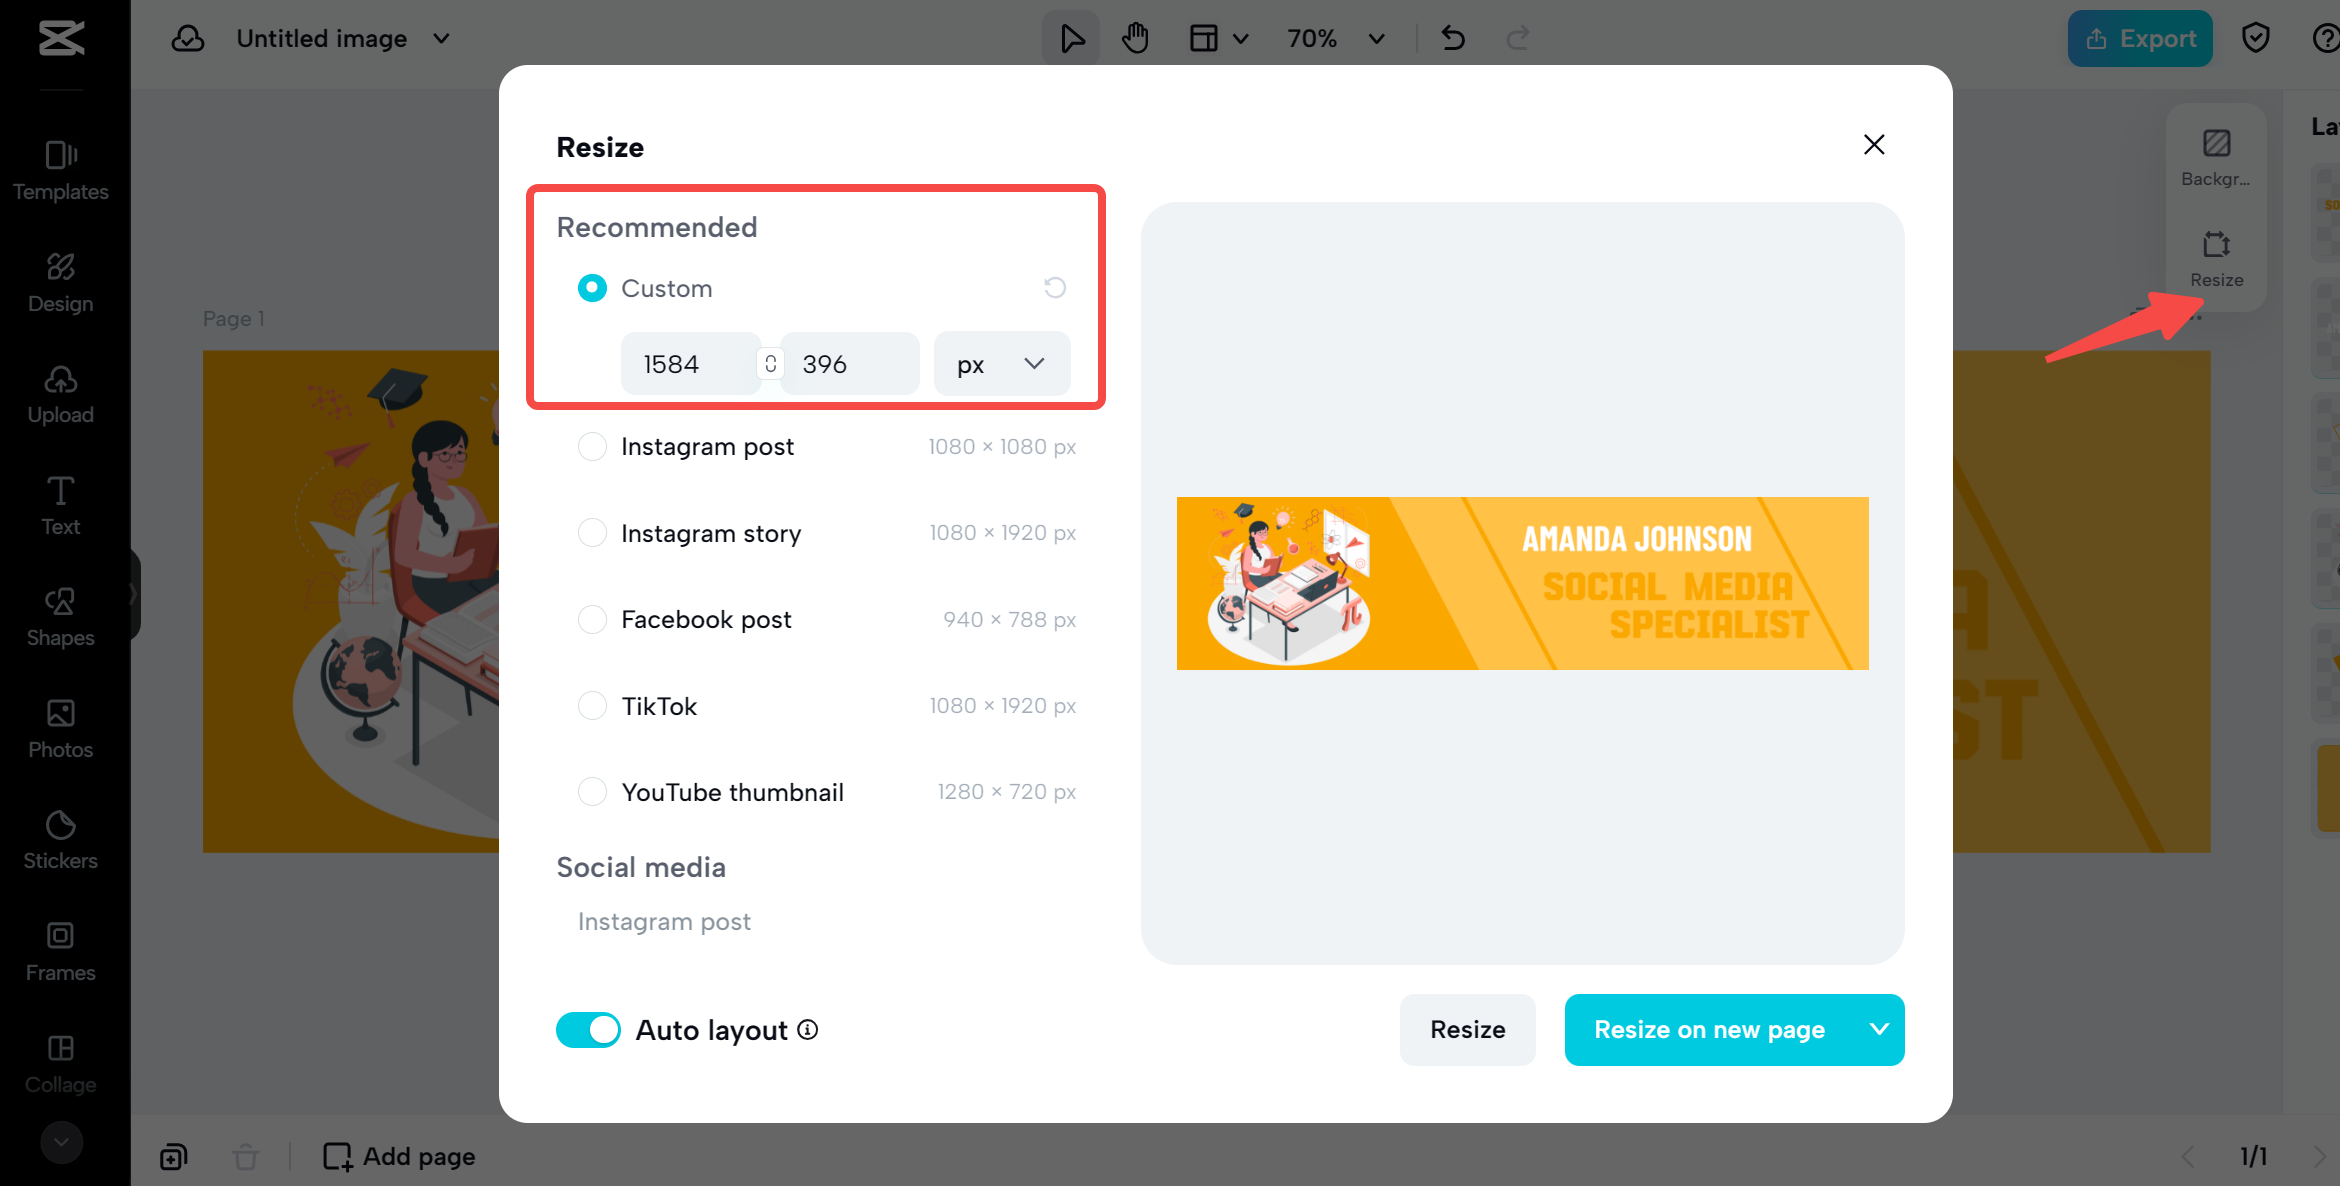The image size is (2340, 1186).
Task: Click the width input showing 1584
Action: 690,363
